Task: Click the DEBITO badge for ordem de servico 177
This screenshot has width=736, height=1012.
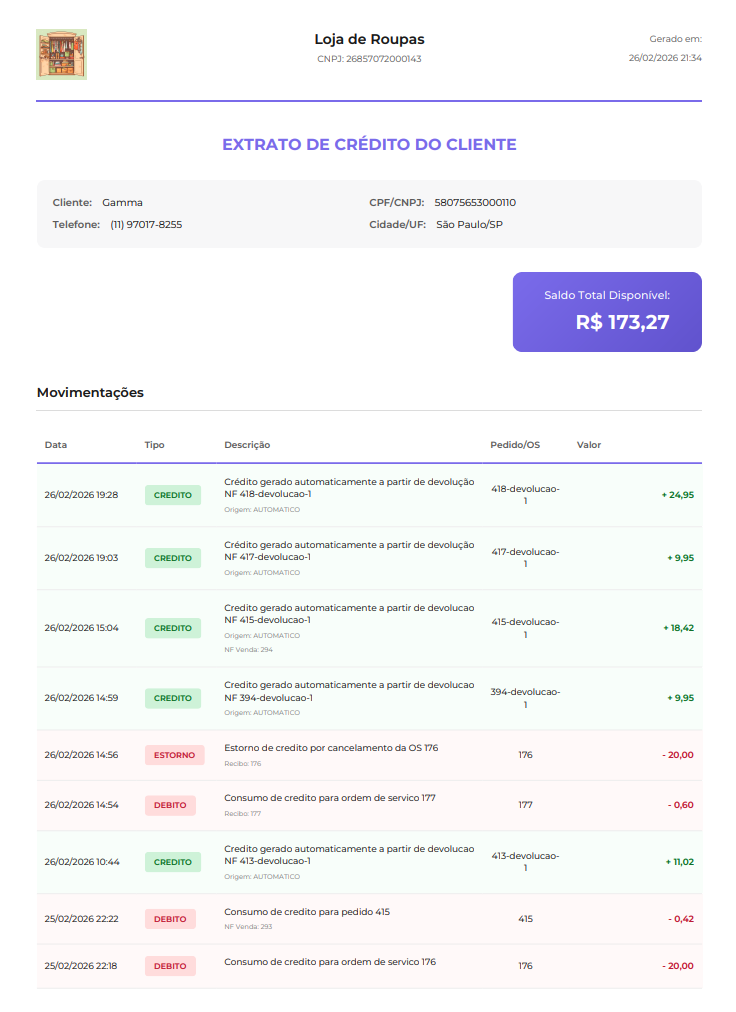Action: click(170, 805)
